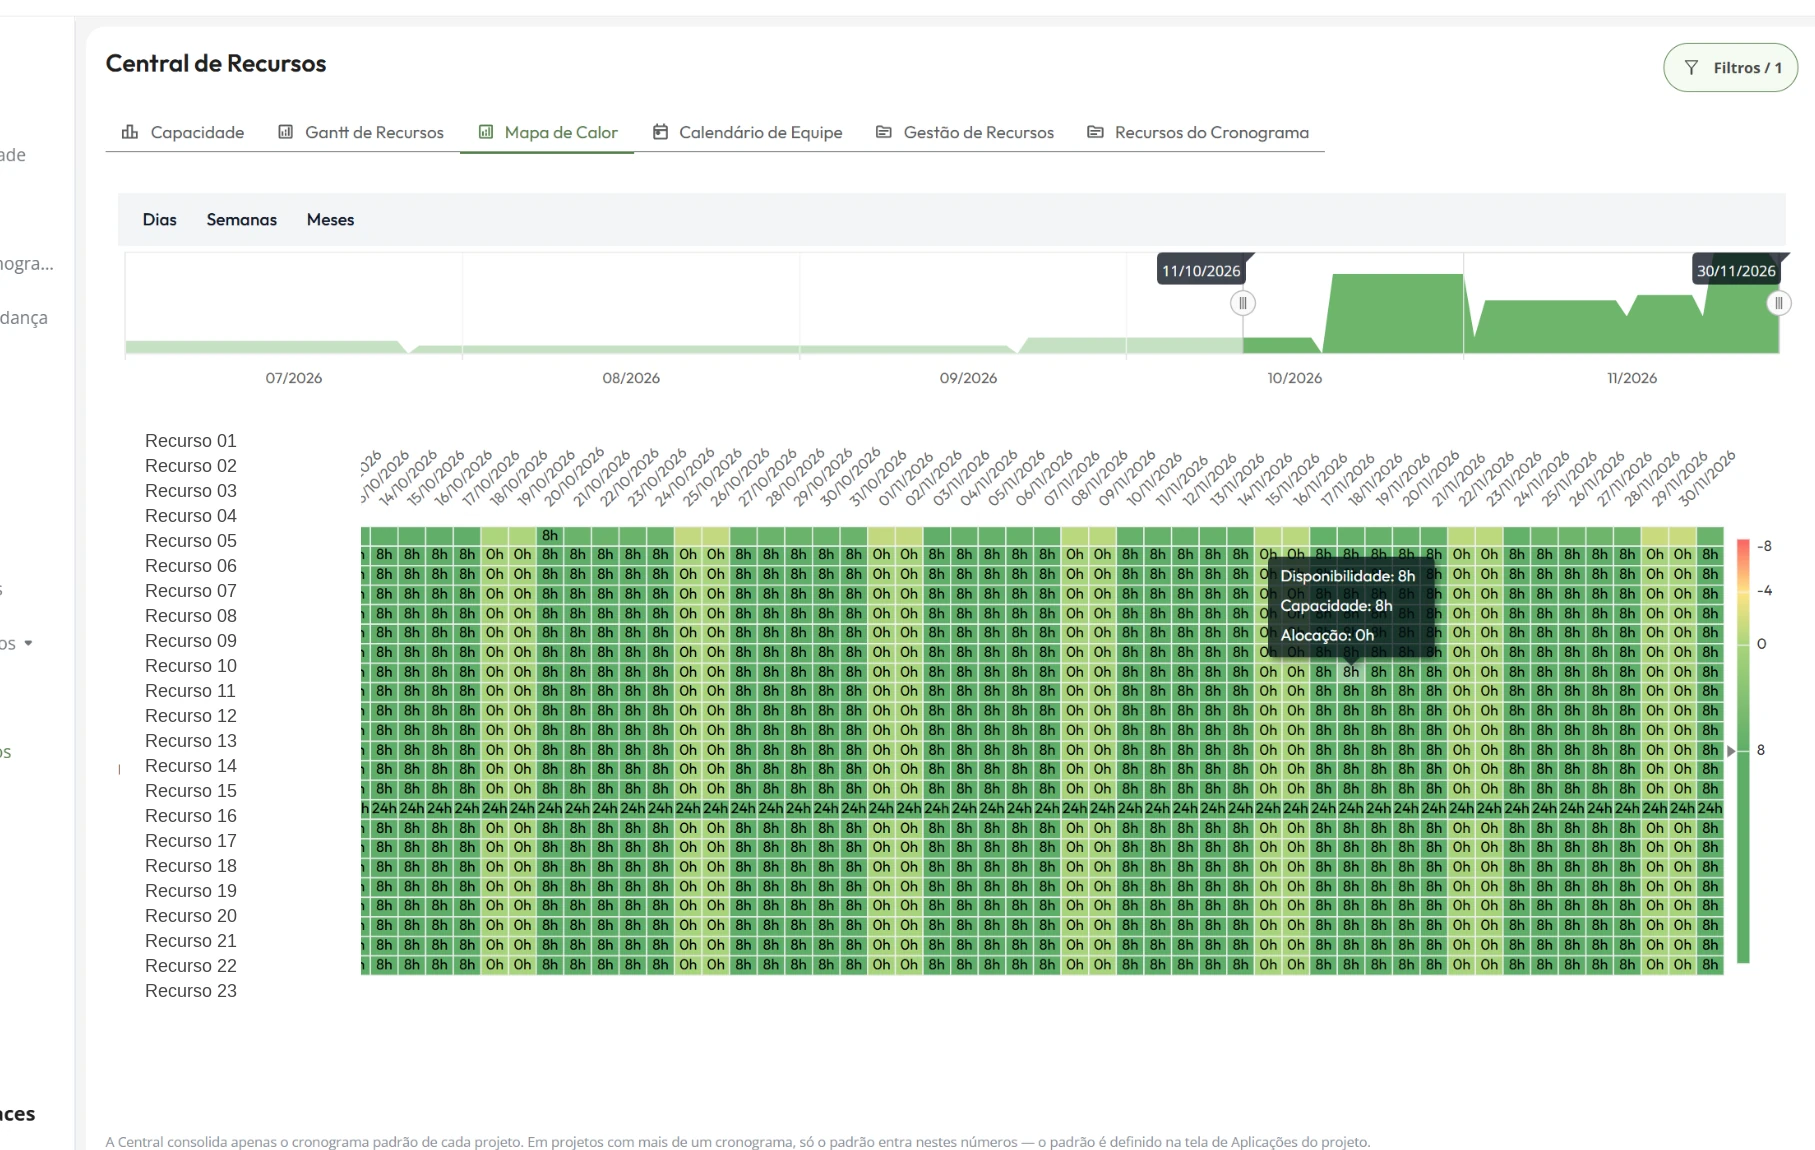The image size is (1815, 1150).
Task: Click the 08/2026 label on the overview timeline
Action: pyautogui.click(x=631, y=378)
